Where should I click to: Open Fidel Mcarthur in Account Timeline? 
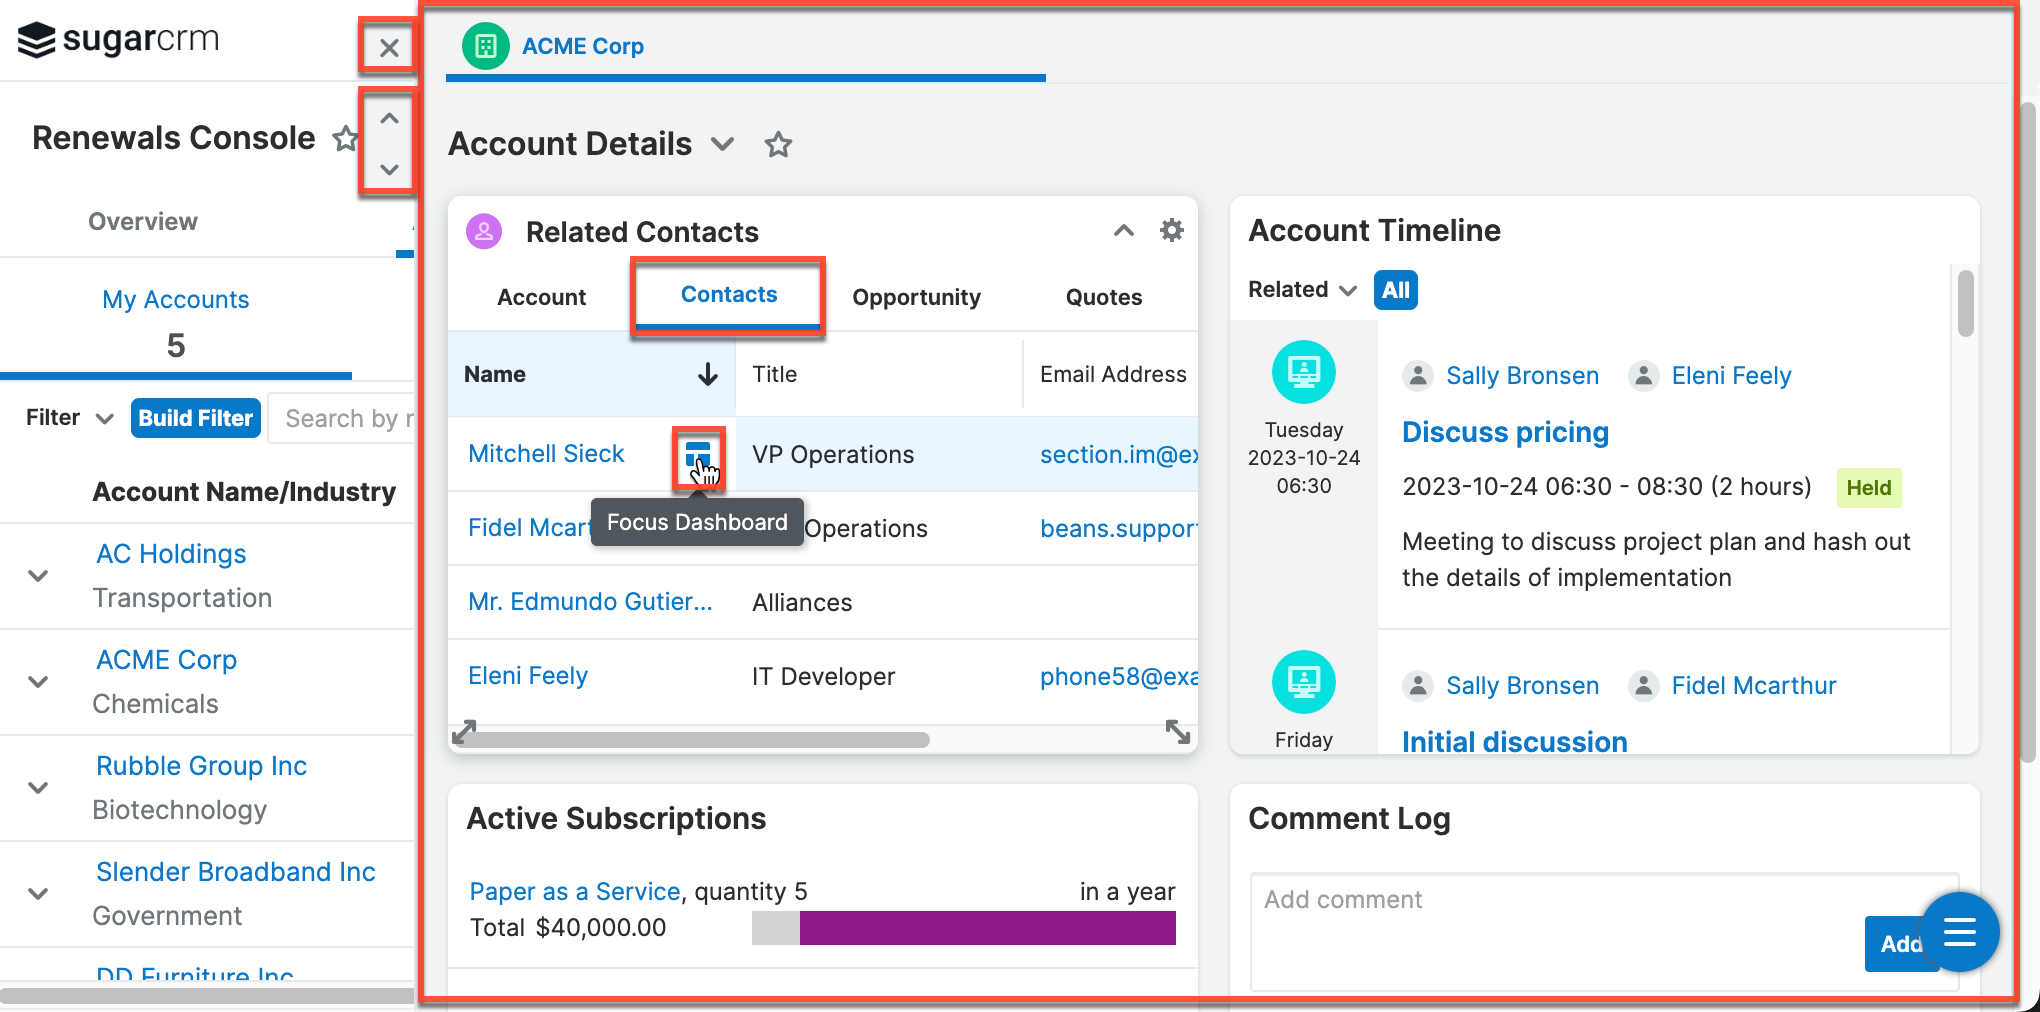[x=1754, y=686]
